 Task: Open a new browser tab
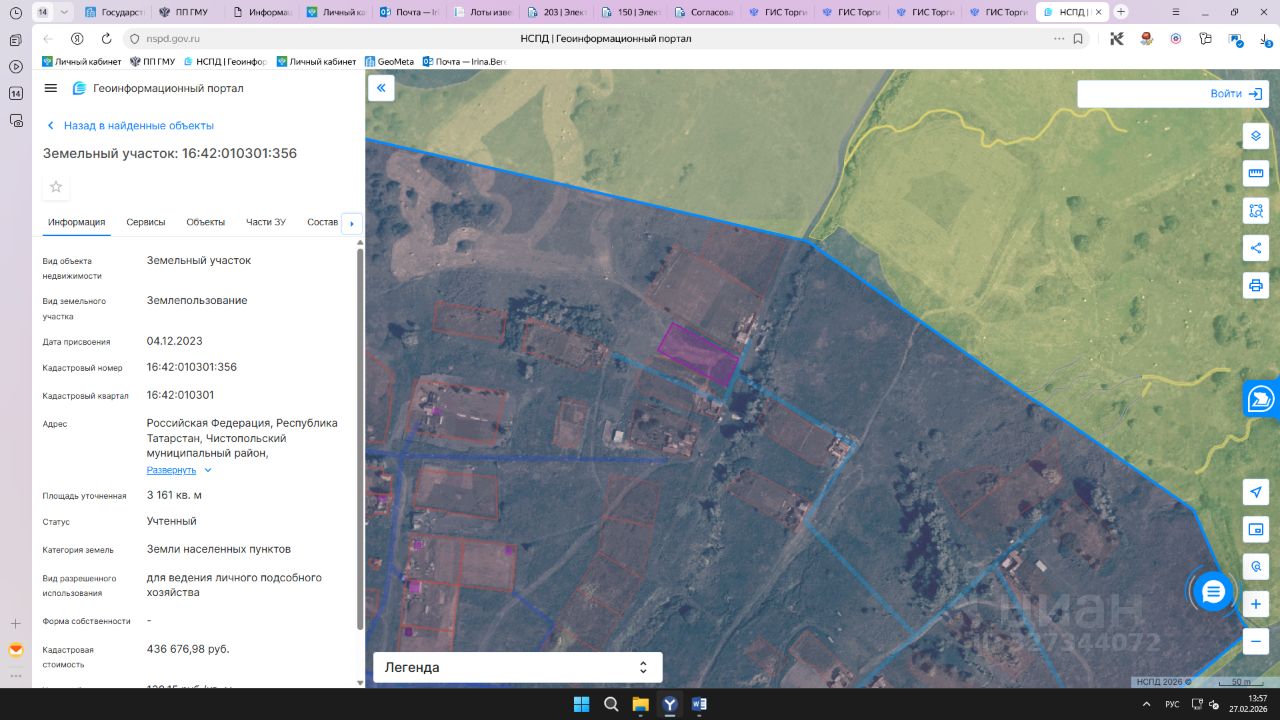[1121, 12]
